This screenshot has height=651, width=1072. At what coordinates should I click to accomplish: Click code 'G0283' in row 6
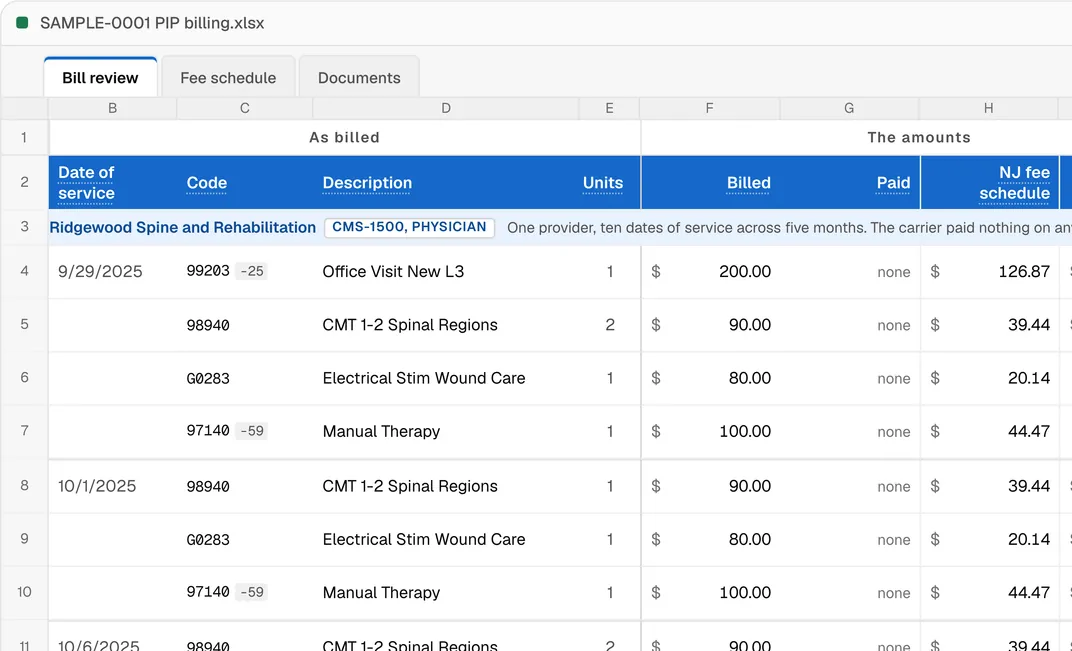208,378
